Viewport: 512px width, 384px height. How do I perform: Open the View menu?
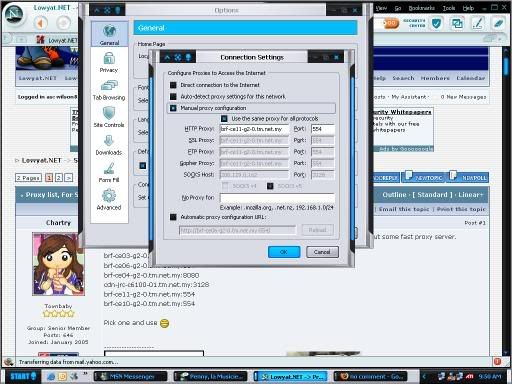click(381, 8)
